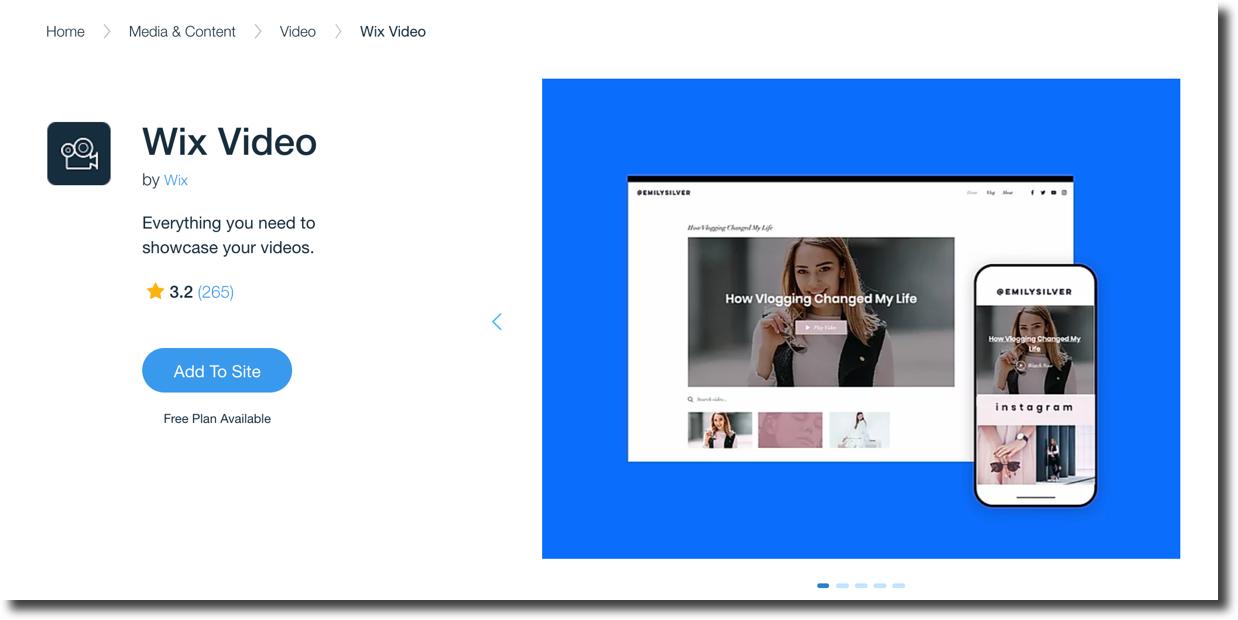The width and height of the screenshot is (1238, 620).
Task: Click the mobile phone preview in the screenshot
Action: 1035,386
